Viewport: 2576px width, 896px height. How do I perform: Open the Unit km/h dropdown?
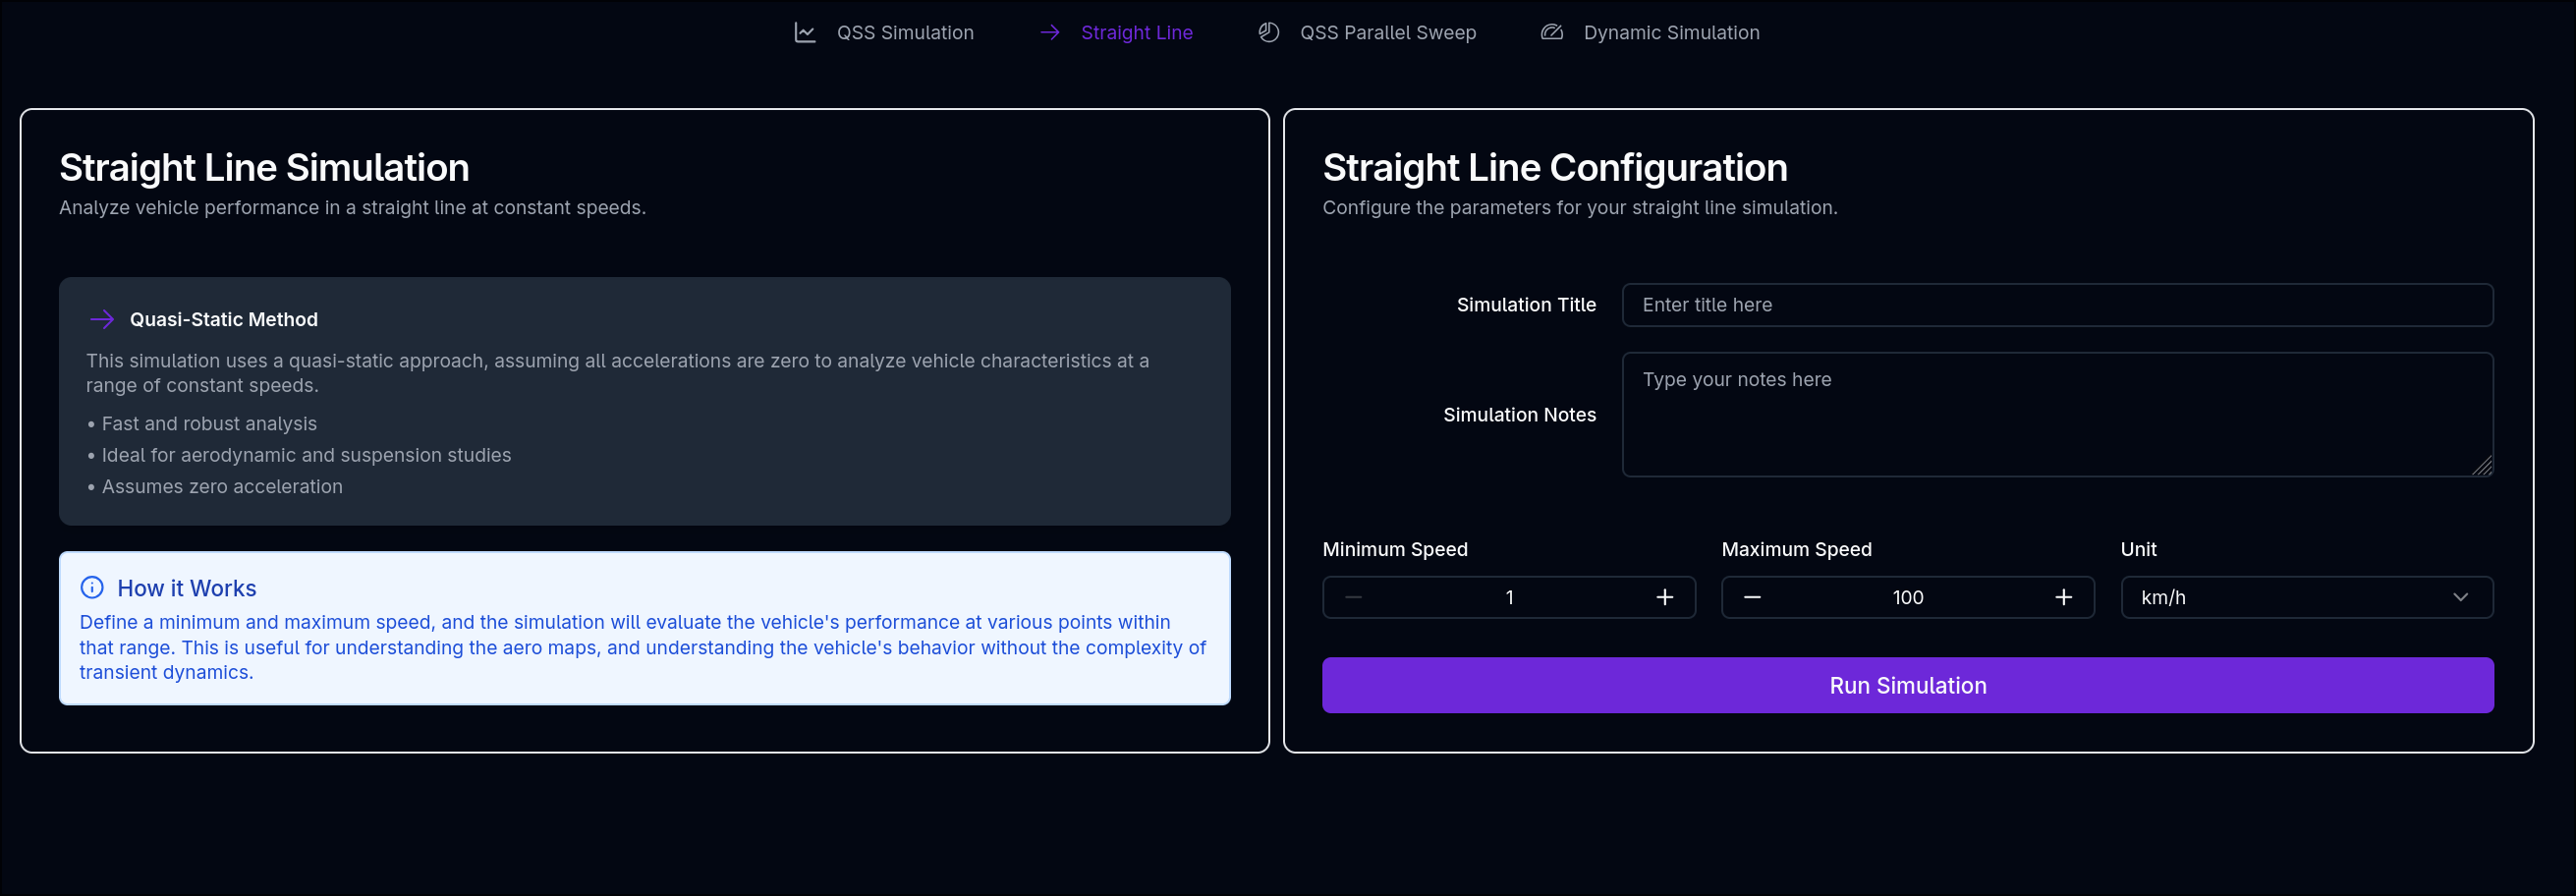[x=2307, y=597]
